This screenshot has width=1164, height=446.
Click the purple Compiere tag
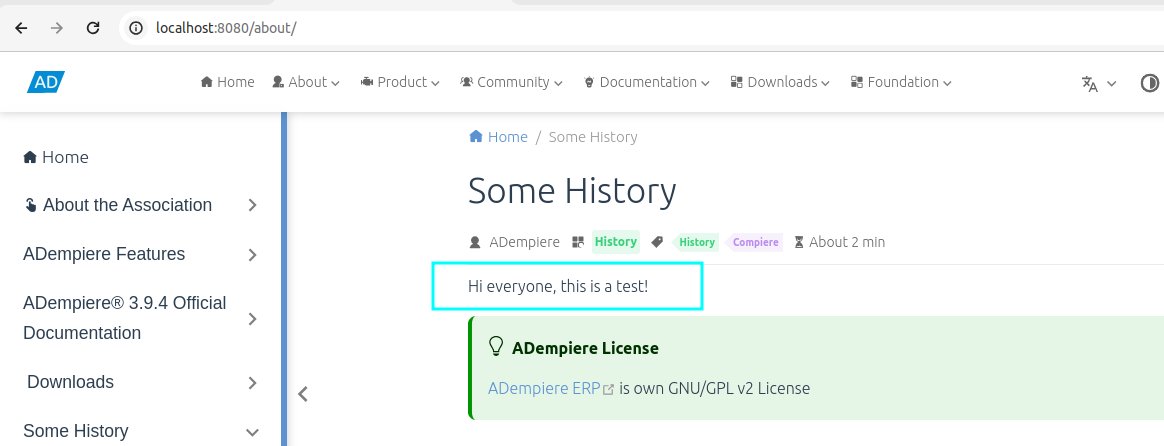[x=754, y=242]
